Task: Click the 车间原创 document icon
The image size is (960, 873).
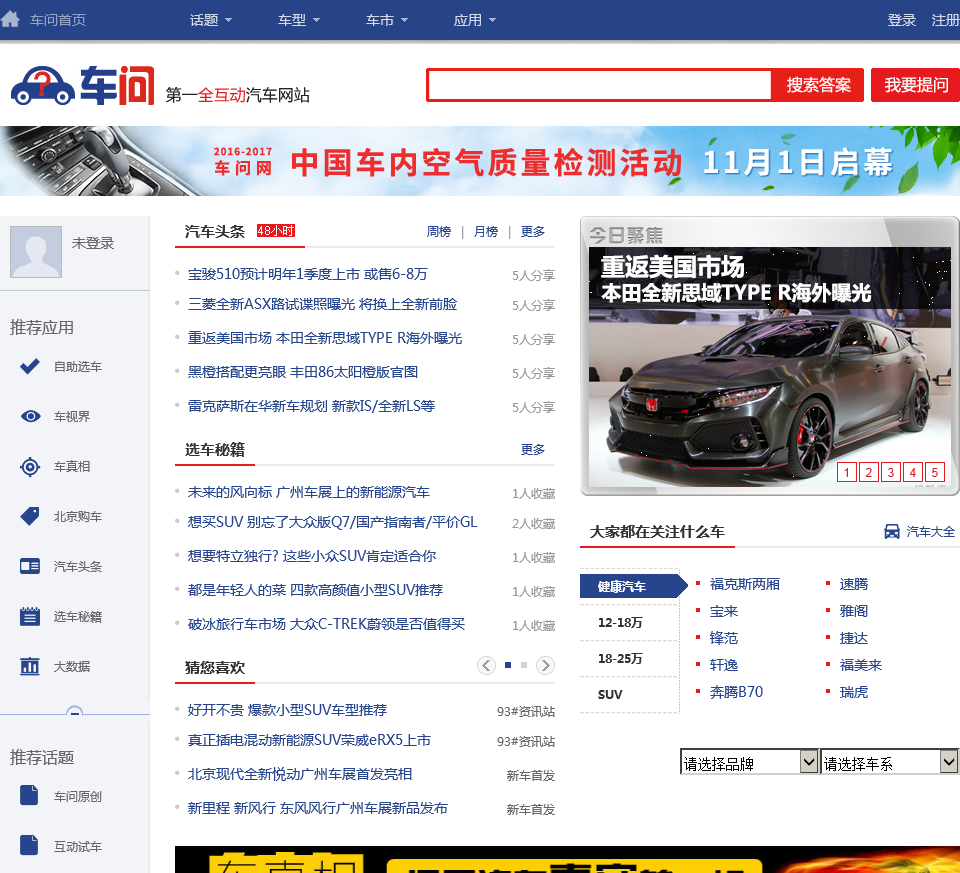Action: pyautogui.click(x=29, y=795)
